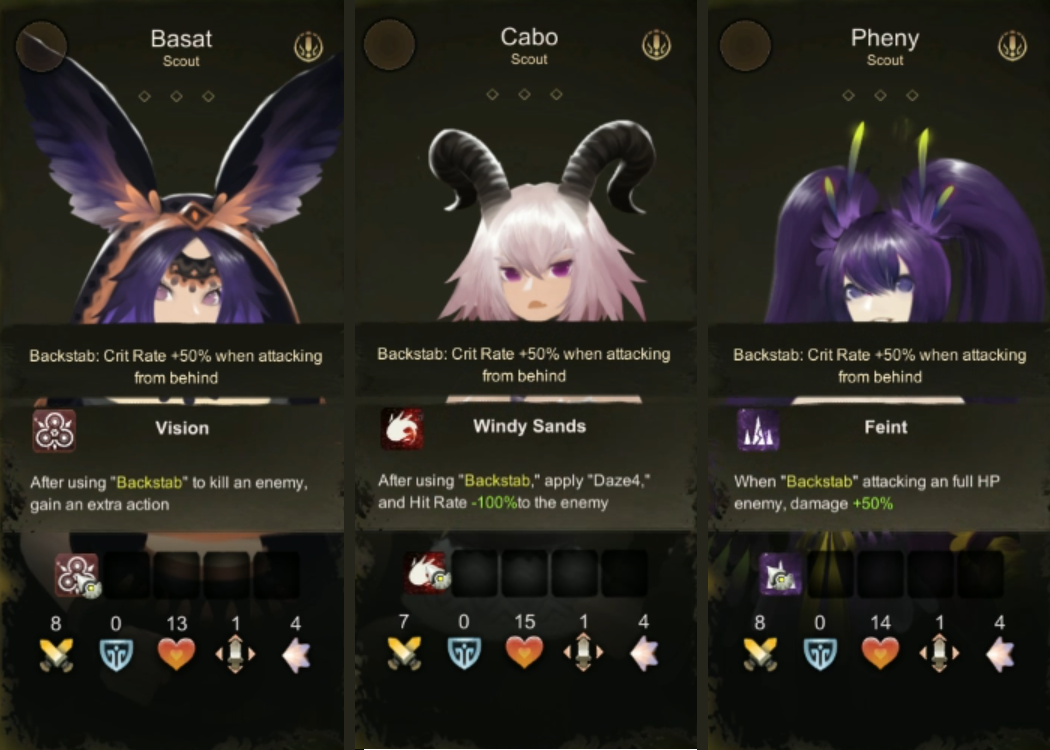This screenshot has height=750, width=1050.
Task: Click Pheny's pink speed arrow stat icon
Action: 1000,654
